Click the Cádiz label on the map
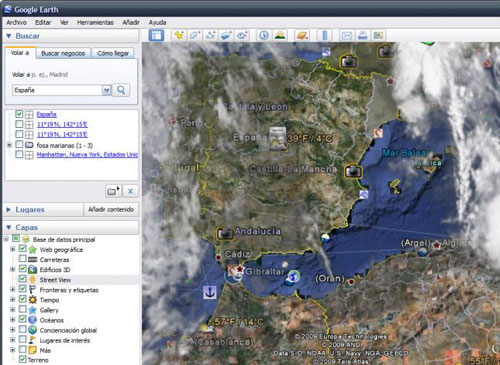 point(237,254)
